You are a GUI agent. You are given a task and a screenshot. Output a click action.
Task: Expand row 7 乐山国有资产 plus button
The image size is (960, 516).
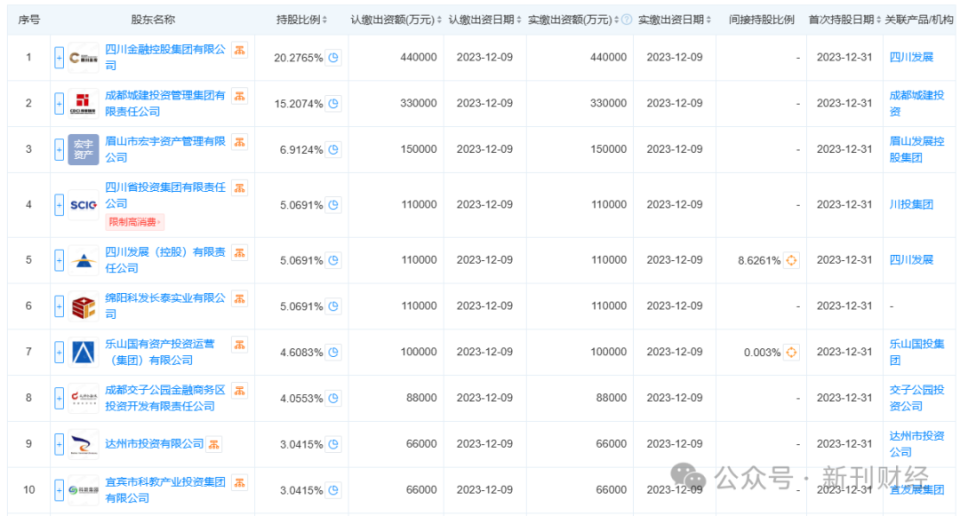tap(59, 352)
